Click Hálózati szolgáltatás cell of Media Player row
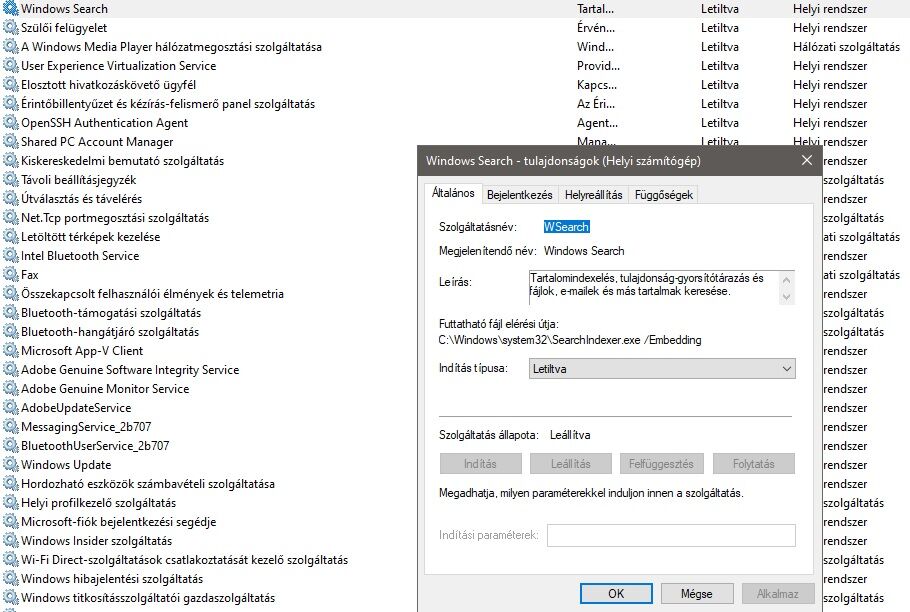This screenshot has height=612, width=910. (x=846, y=47)
